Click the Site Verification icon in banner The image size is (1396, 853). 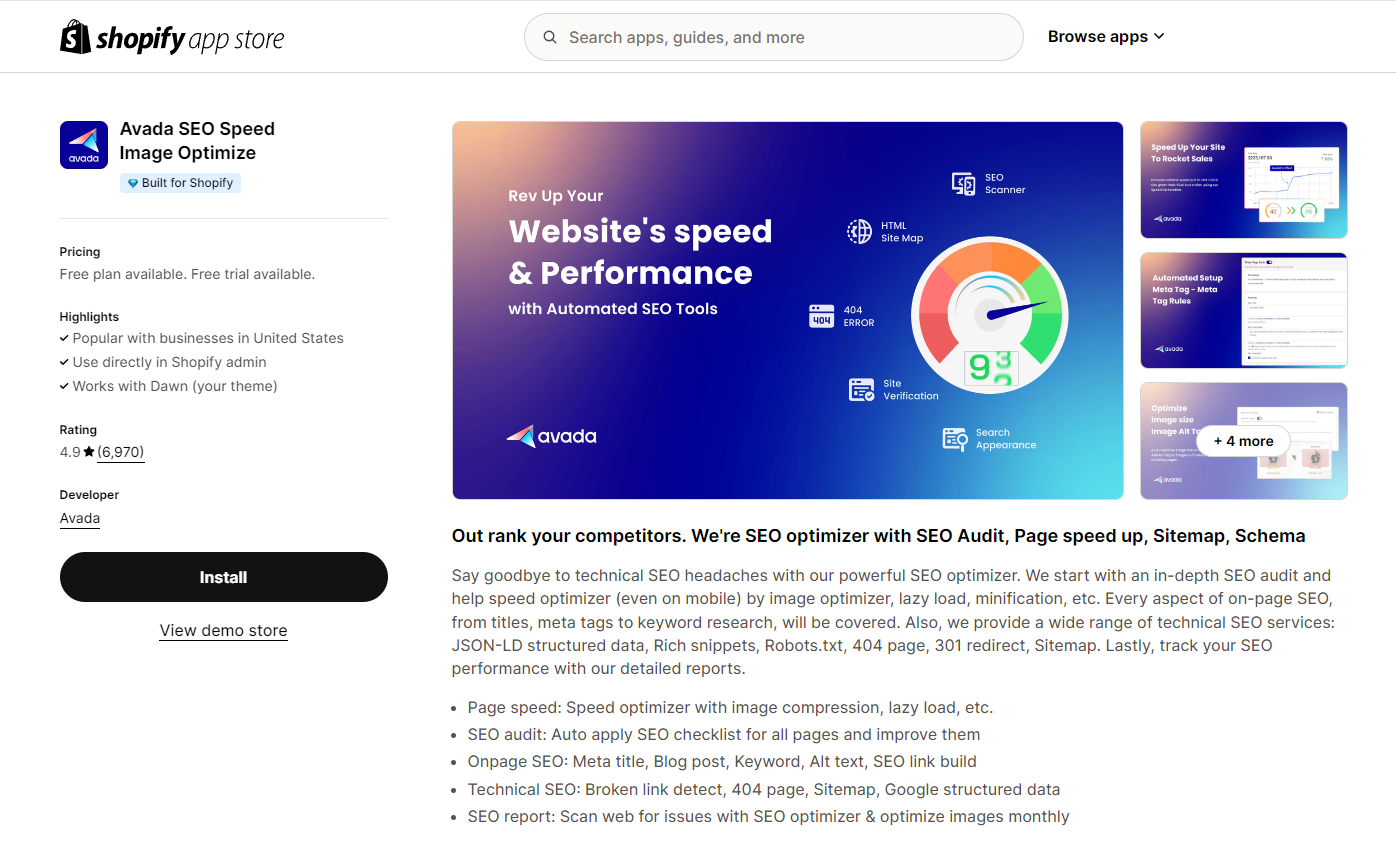click(861, 390)
